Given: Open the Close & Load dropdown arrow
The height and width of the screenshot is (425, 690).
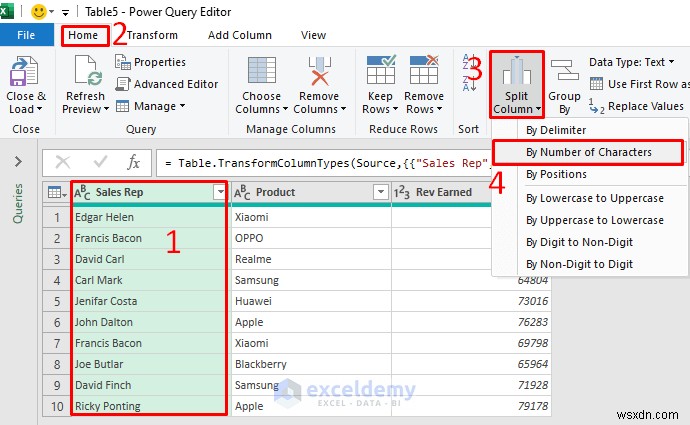Looking at the screenshot, I should click(40, 109).
